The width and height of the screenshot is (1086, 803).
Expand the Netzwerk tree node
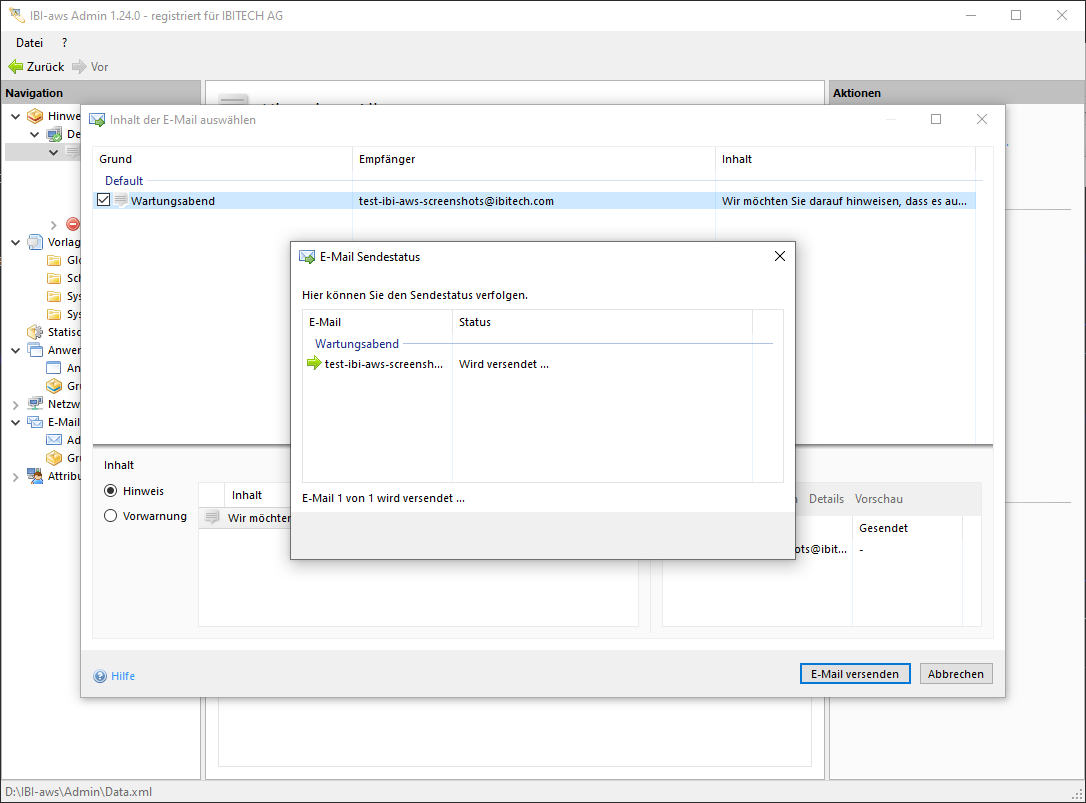pyautogui.click(x=15, y=404)
